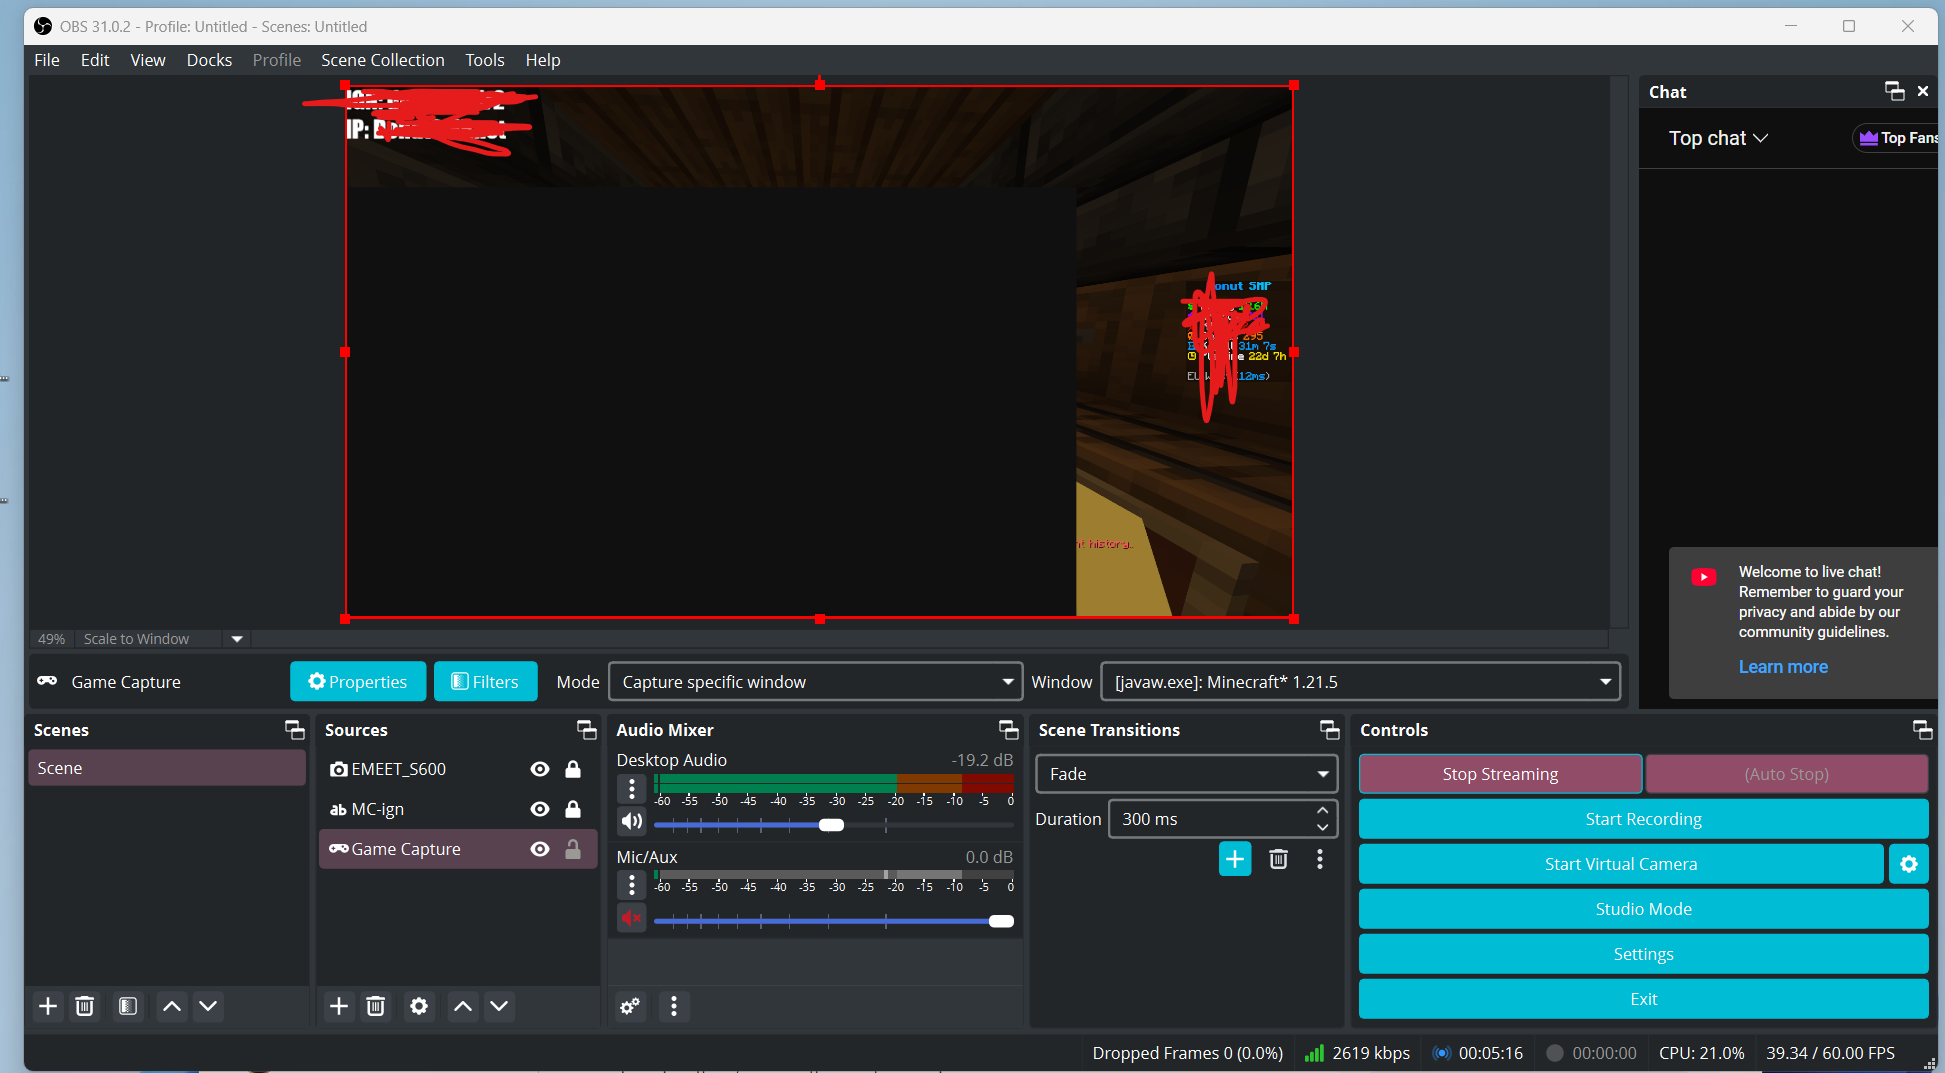1945x1073 pixels.
Task: Undock the Controls panel
Action: [1922, 730]
